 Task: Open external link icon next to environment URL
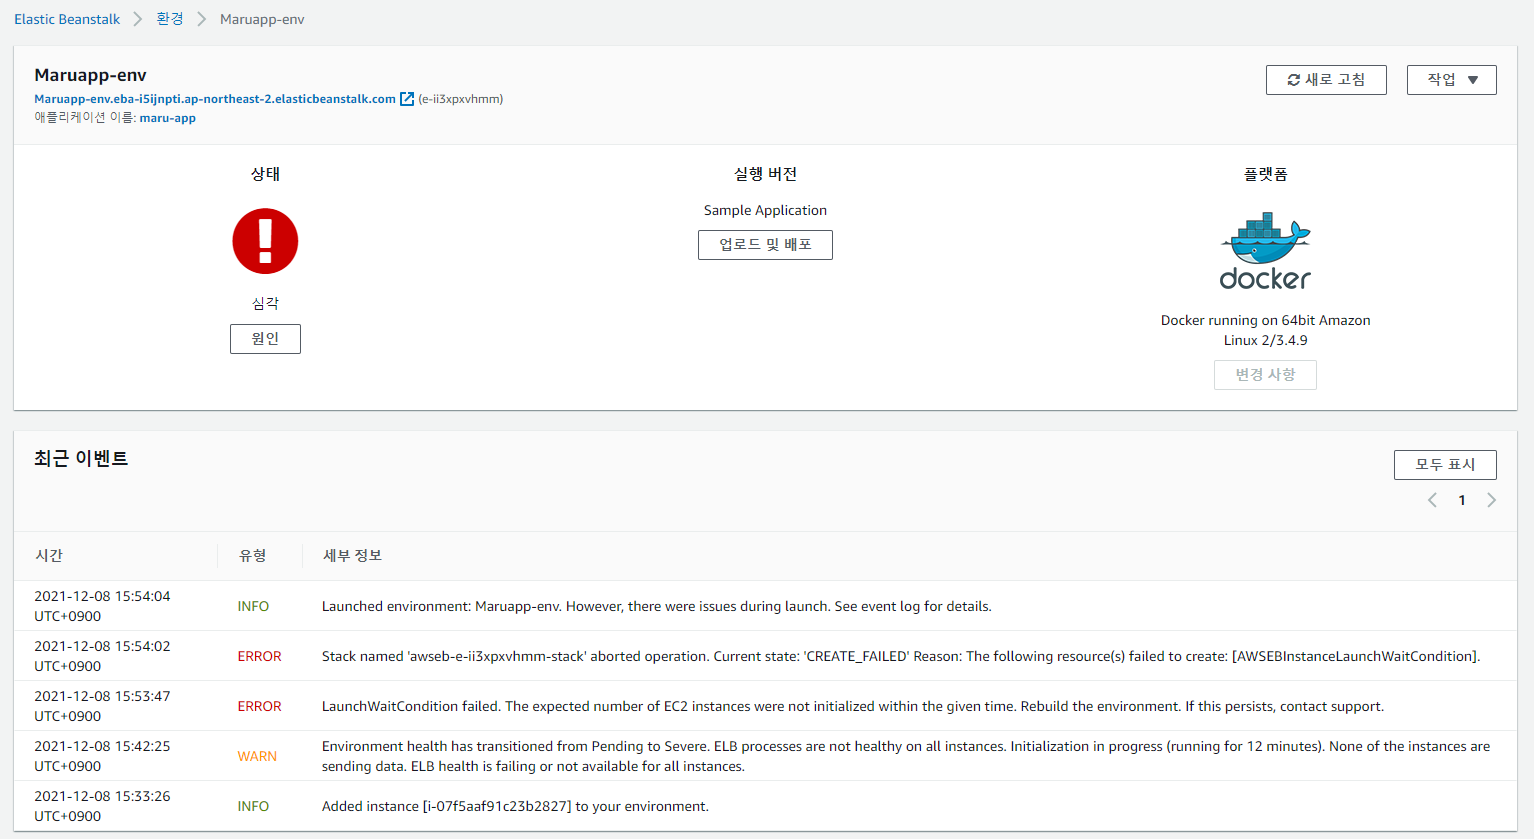point(407,99)
